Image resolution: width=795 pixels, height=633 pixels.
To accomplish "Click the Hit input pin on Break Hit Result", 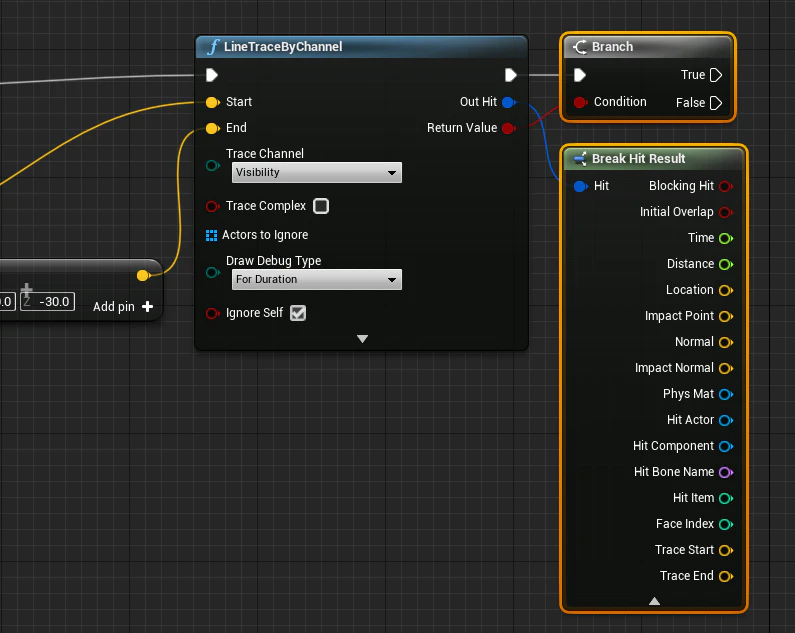I will tap(581, 186).
